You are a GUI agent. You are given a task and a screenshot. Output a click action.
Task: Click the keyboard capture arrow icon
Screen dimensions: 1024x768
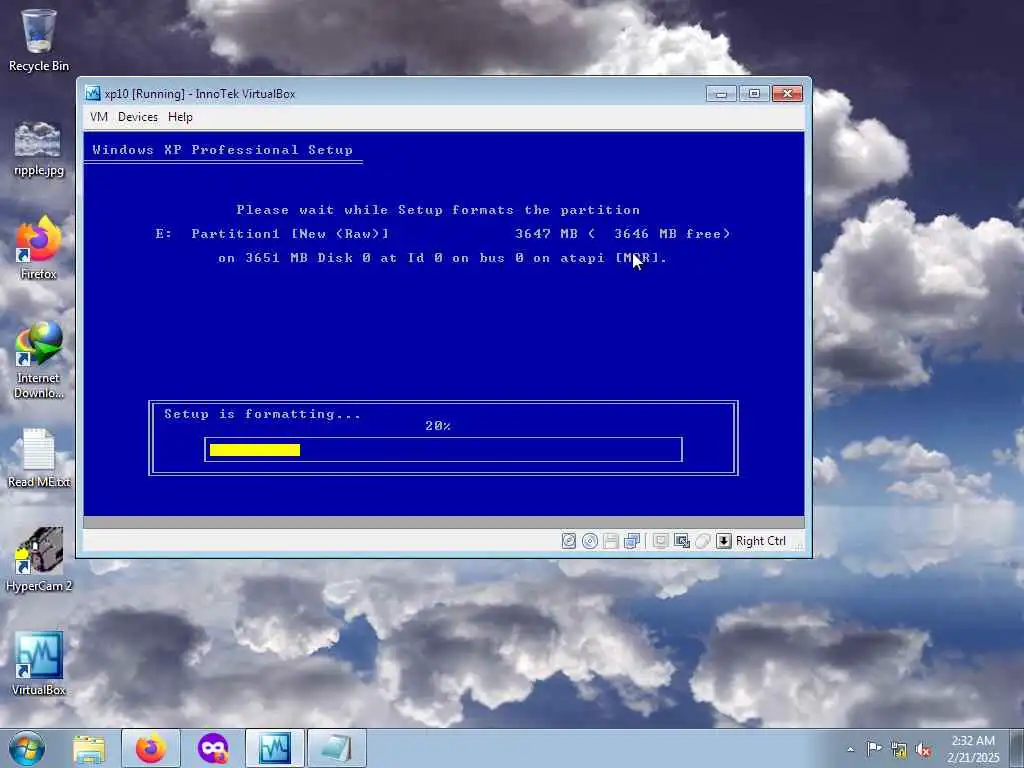click(724, 541)
